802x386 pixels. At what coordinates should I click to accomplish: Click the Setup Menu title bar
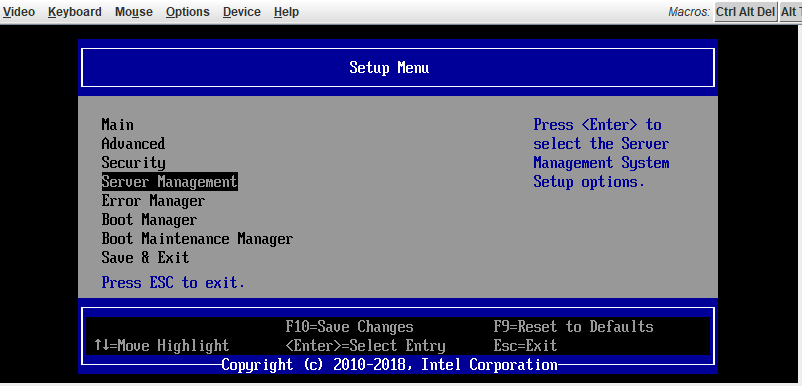[x=398, y=67]
